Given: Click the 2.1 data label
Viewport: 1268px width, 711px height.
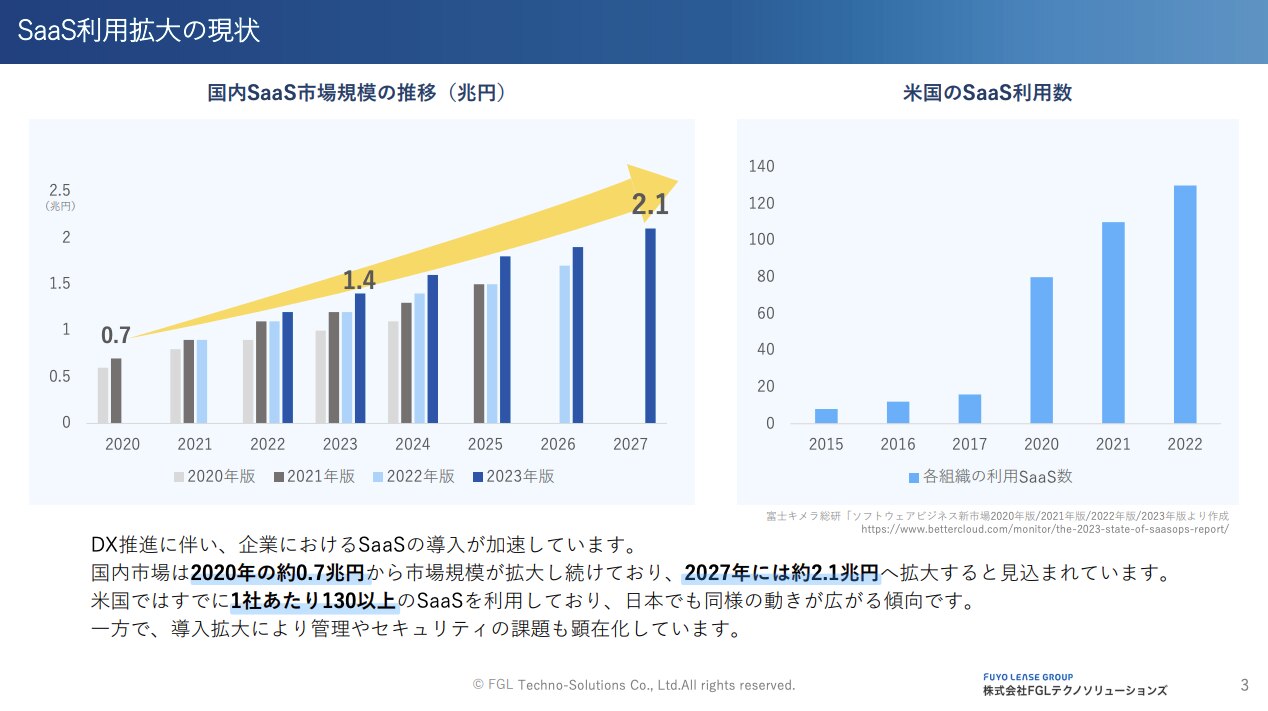Looking at the screenshot, I should point(650,205).
